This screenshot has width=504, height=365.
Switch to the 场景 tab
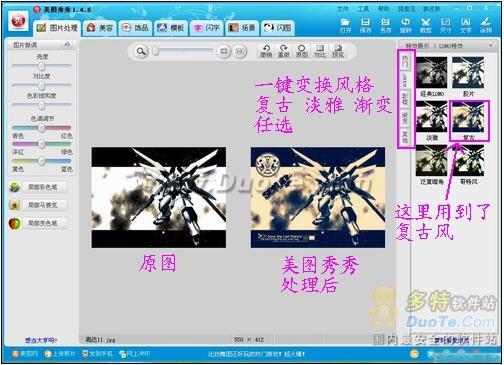pyautogui.click(x=242, y=28)
